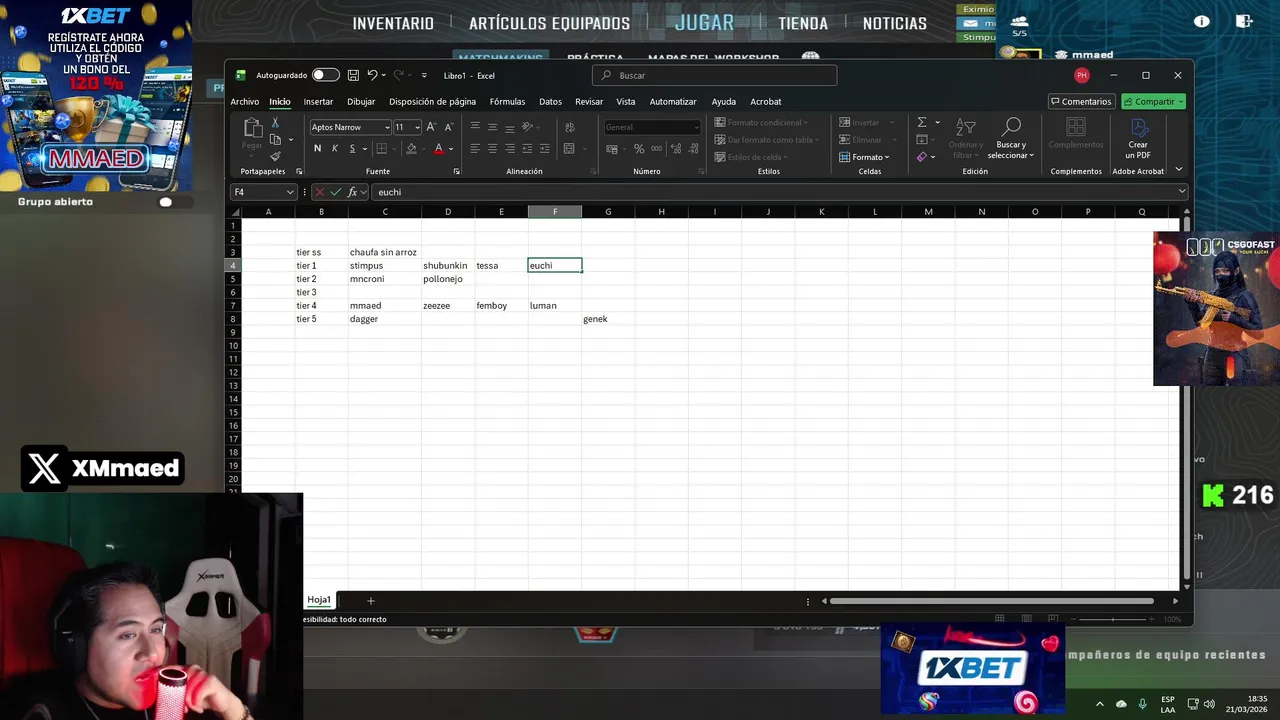The image size is (1280, 720).
Task: Click the AutoSum sigma icon
Action: pos(922,122)
